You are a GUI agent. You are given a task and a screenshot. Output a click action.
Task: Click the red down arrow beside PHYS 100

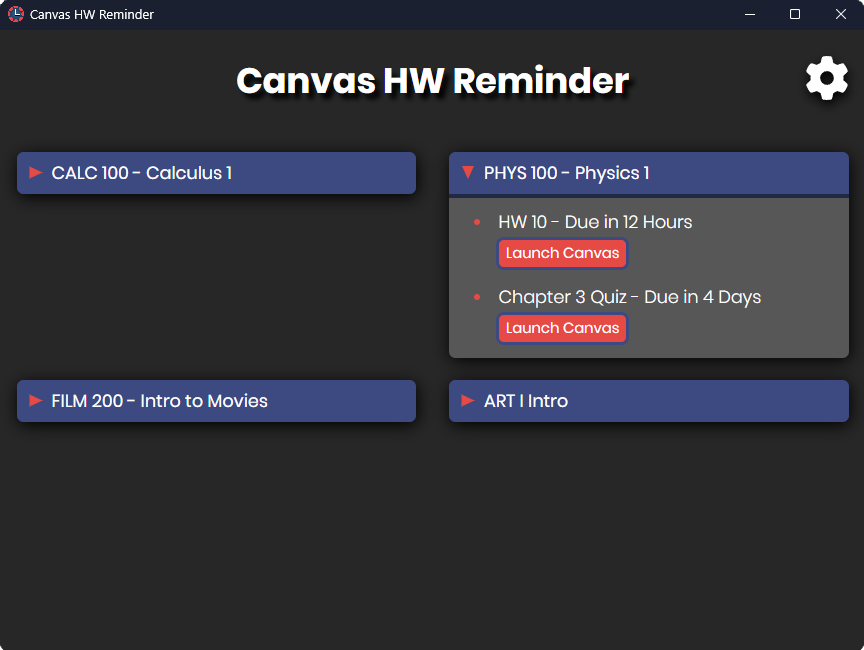[467, 173]
